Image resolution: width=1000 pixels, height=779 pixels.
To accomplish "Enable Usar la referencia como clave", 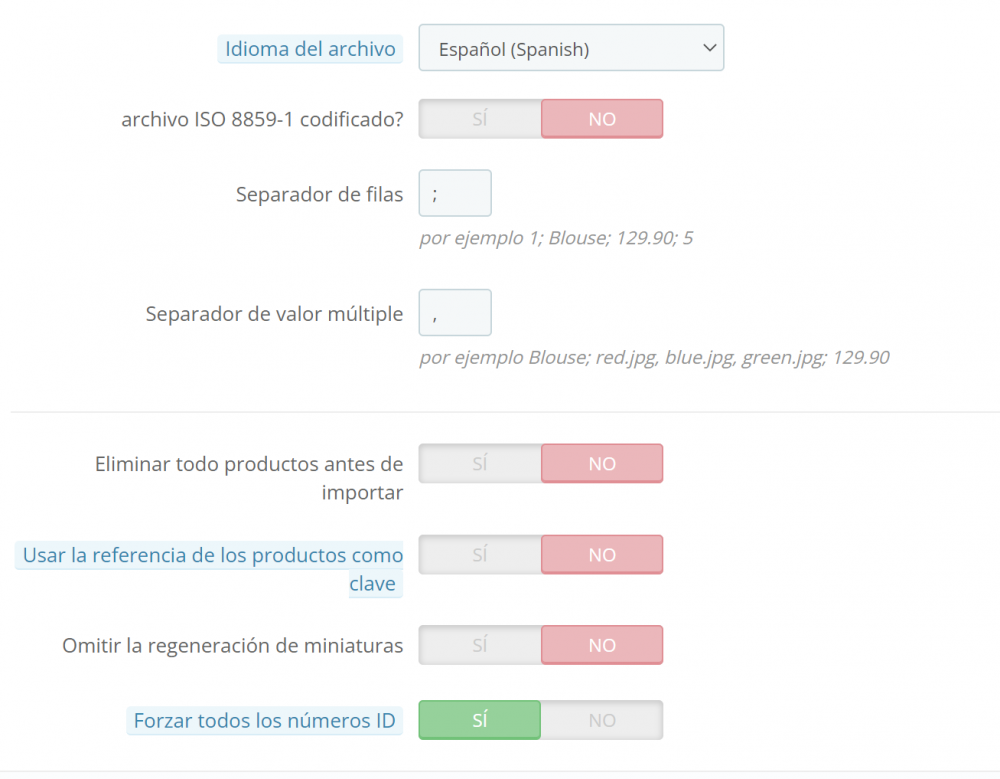I will coord(480,555).
